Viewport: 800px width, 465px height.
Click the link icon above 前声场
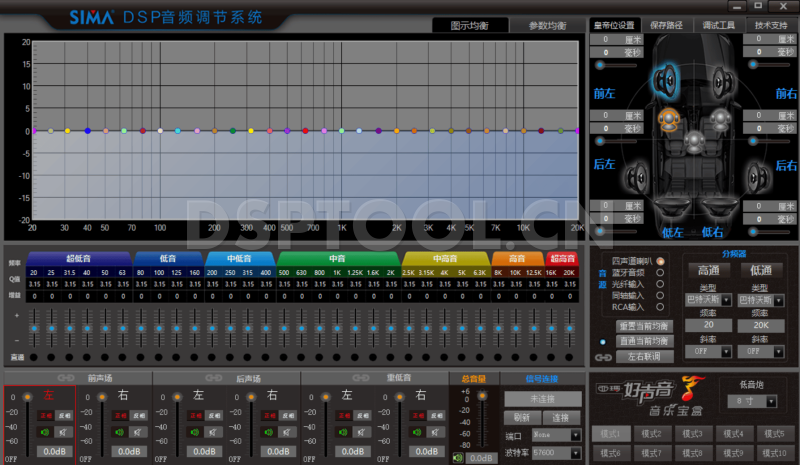tap(67, 377)
